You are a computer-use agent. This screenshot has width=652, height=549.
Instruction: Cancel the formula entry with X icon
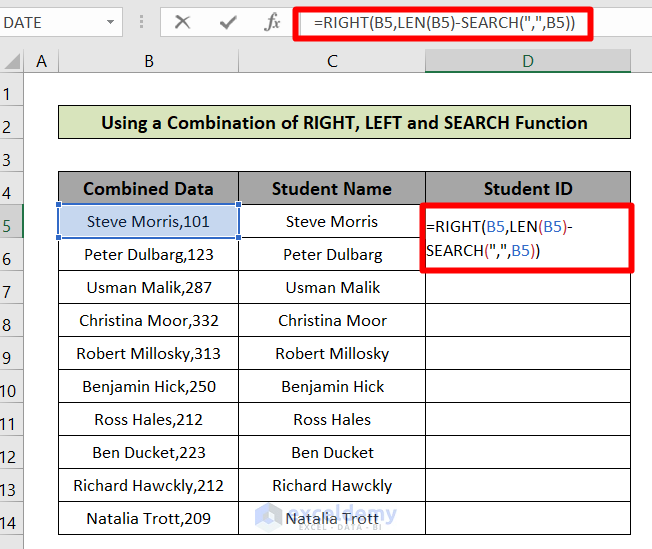click(182, 22)
